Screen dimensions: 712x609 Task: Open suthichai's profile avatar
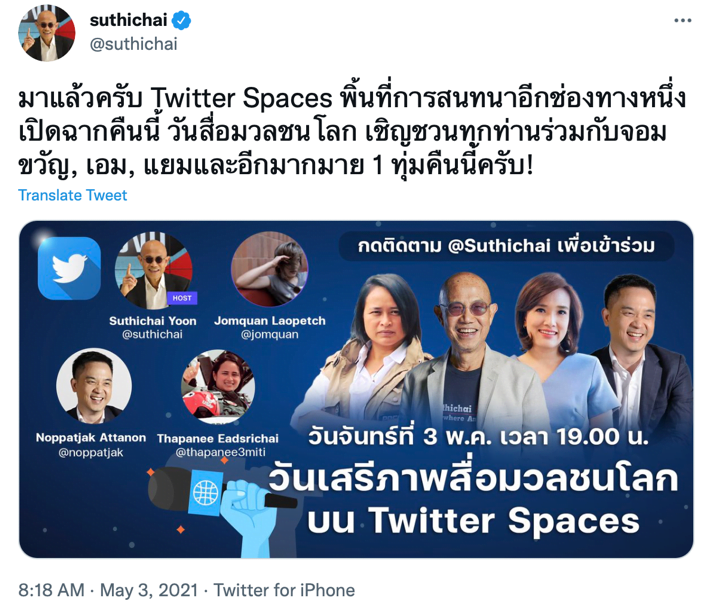pyautogui.click(x=46, y=33)
